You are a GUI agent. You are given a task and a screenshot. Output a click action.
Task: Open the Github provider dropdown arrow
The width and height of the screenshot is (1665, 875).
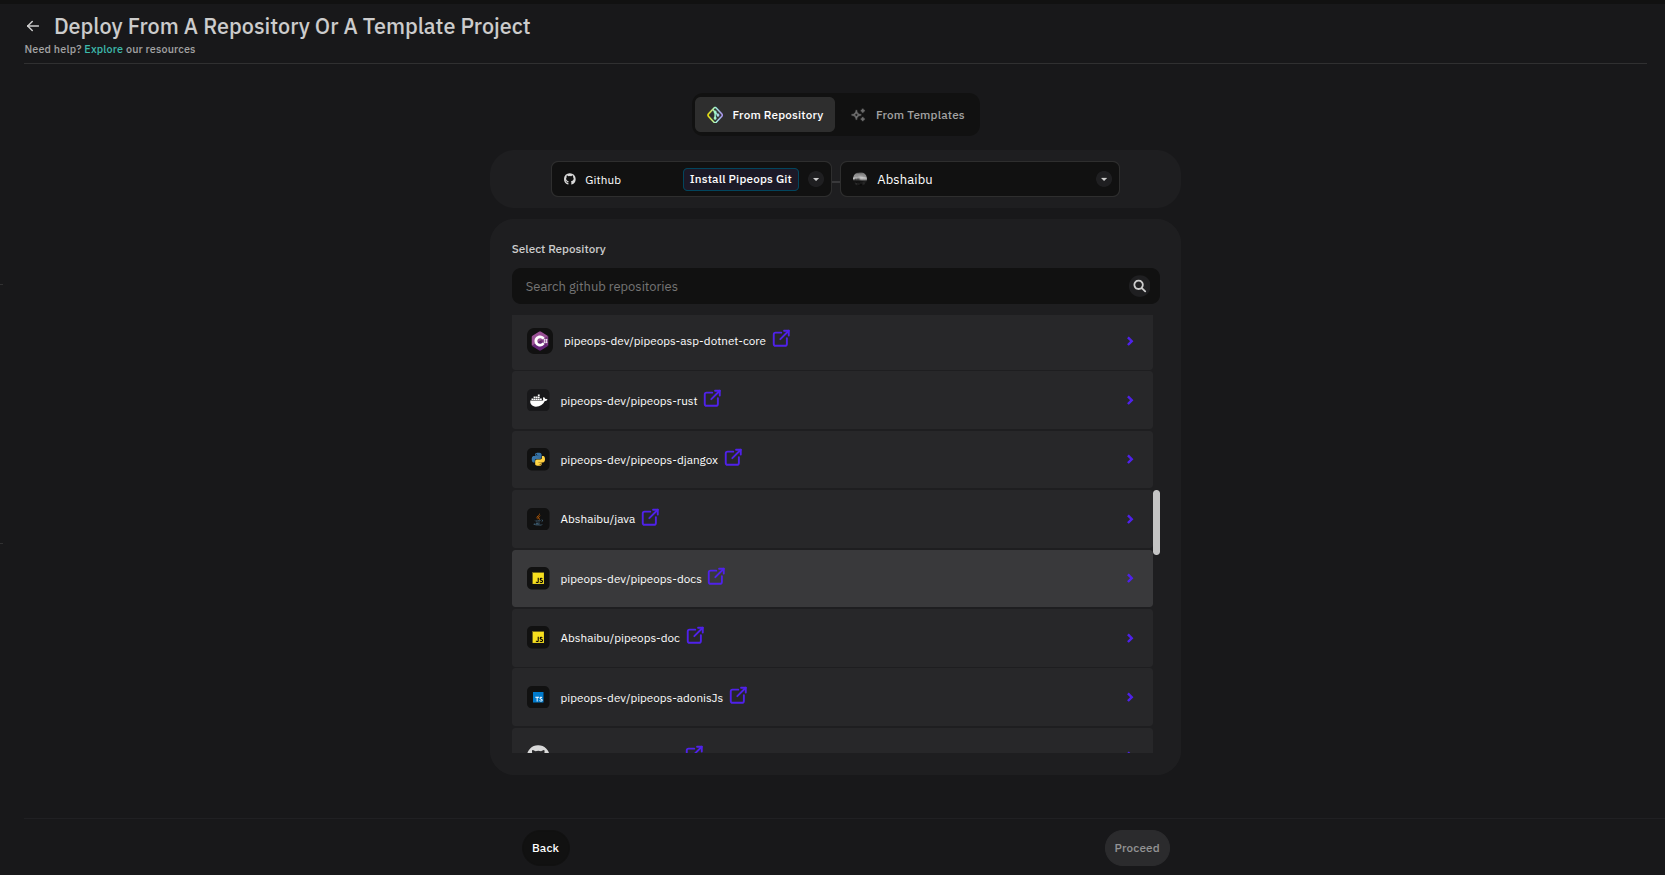[x=816, y=179]
